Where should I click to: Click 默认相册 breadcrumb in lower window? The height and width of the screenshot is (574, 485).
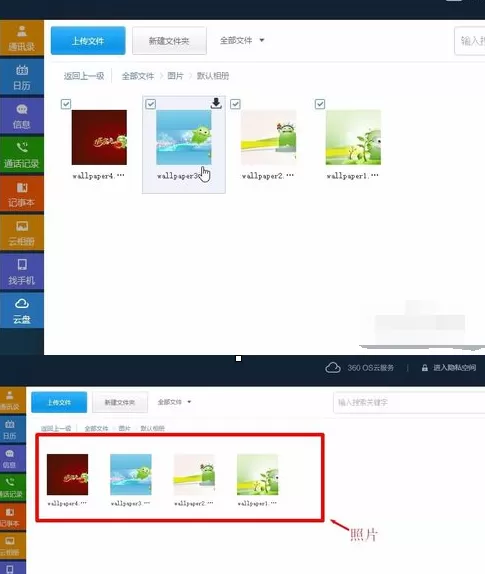tap(153, 428)
